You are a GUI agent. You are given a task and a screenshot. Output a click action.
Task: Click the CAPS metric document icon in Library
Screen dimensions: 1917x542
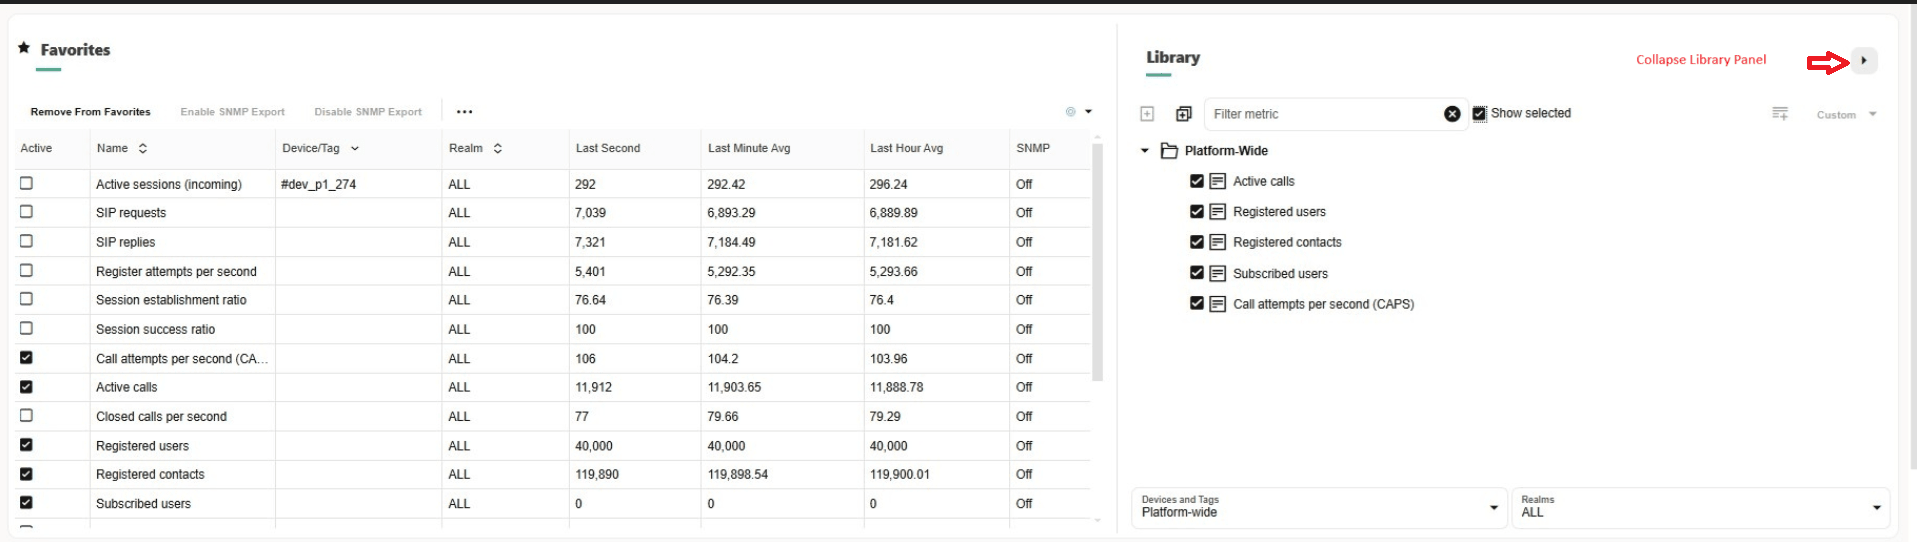[x=1217, y=304]
